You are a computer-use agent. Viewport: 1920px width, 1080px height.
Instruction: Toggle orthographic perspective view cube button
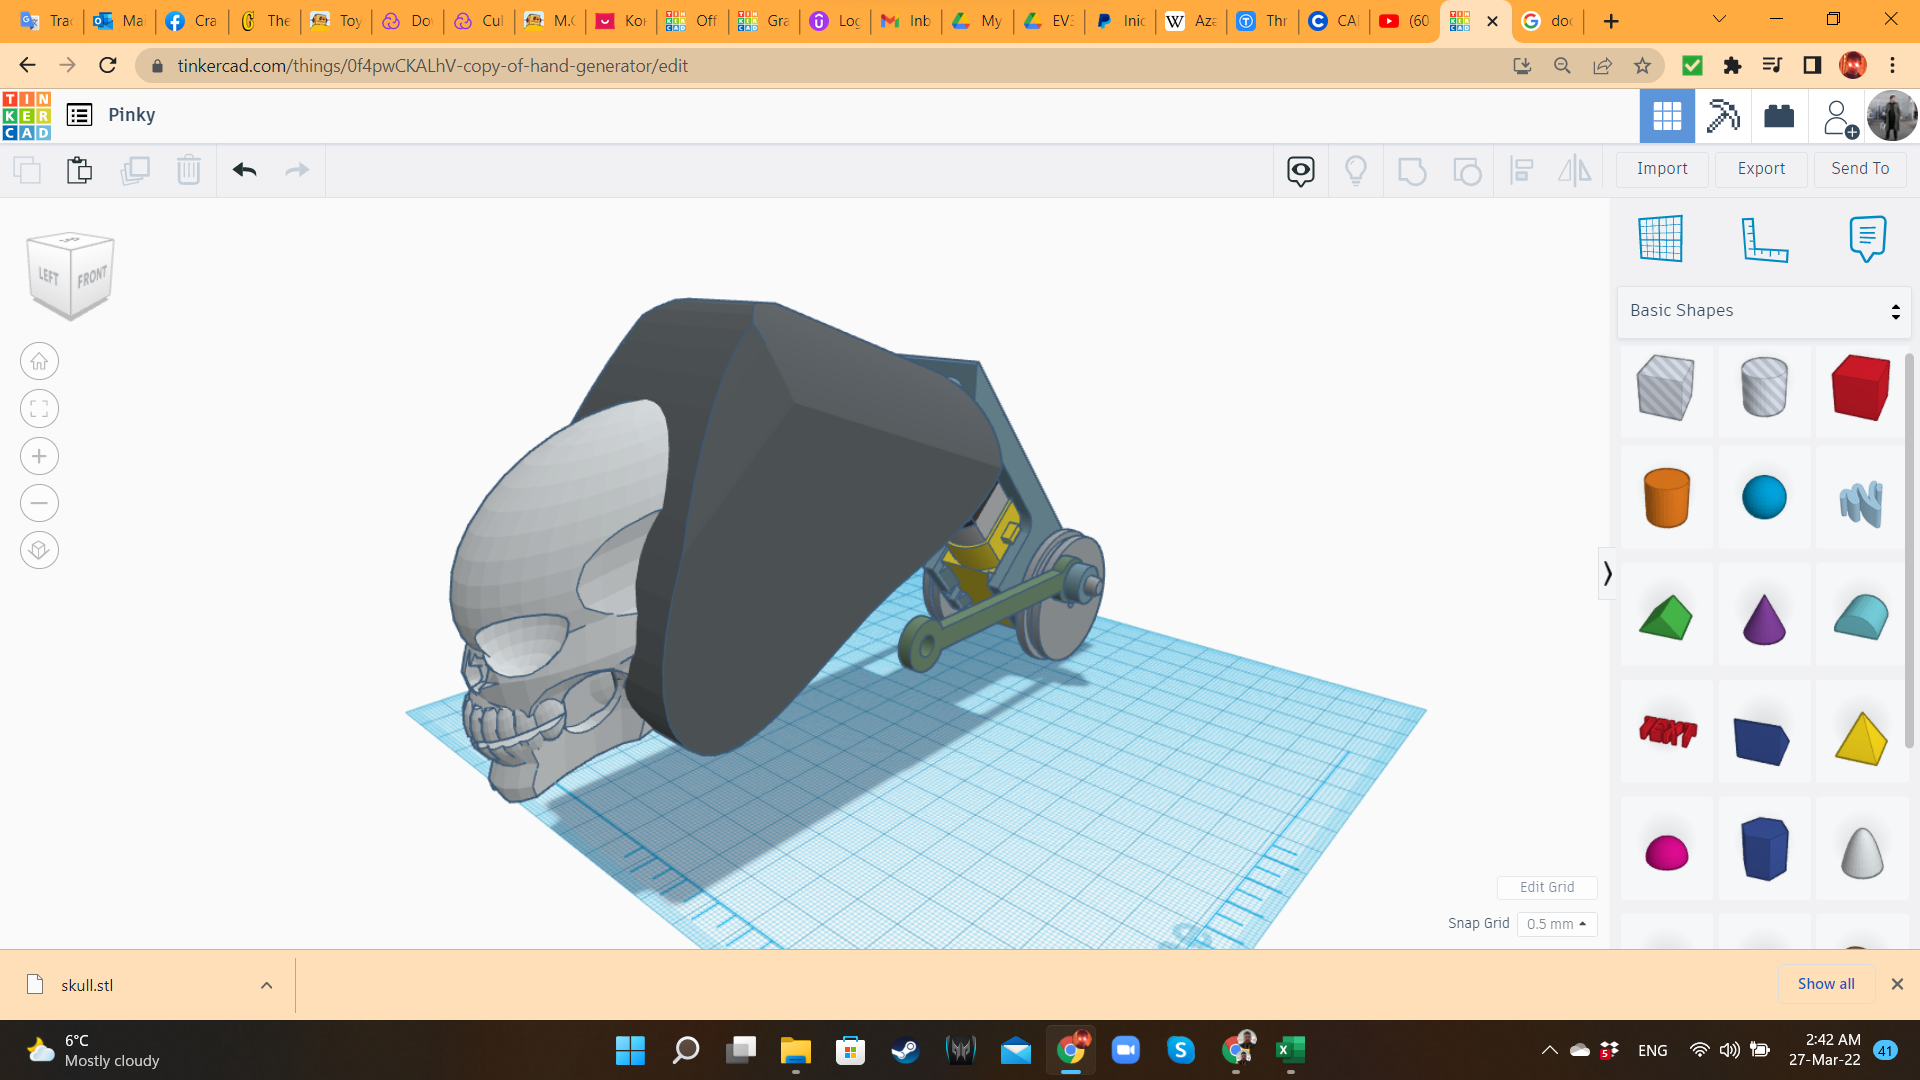coord(39,550)
